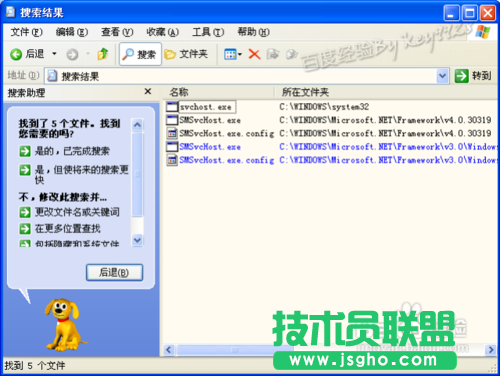Image resolution: width=500 pixels, height=376 pixels.
Task: Click horizontal scrollbar left arrow
Action: point(169,350)
